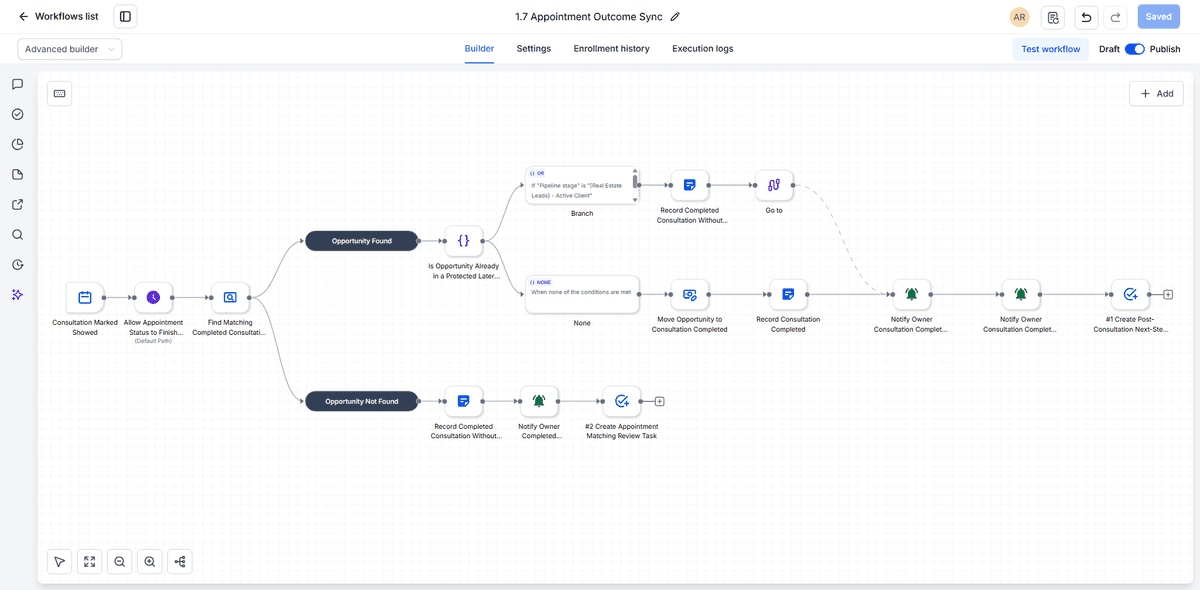Open the Execution logs tab

click(702, 49)
